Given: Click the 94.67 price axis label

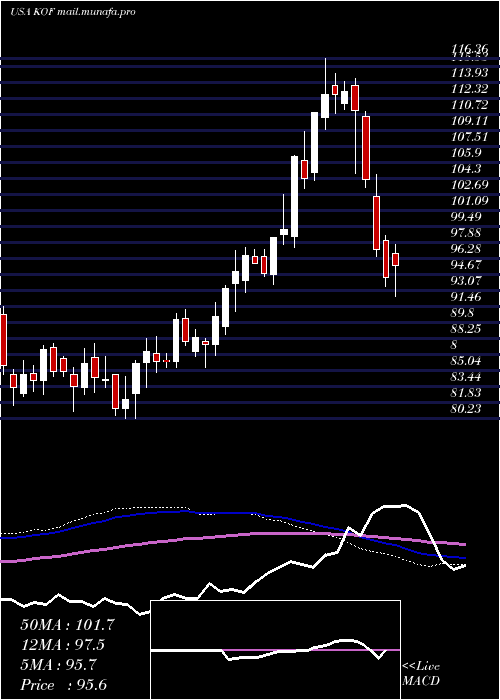Looking at the screenshot, I should pyautogui.click(x=466, y=265).
